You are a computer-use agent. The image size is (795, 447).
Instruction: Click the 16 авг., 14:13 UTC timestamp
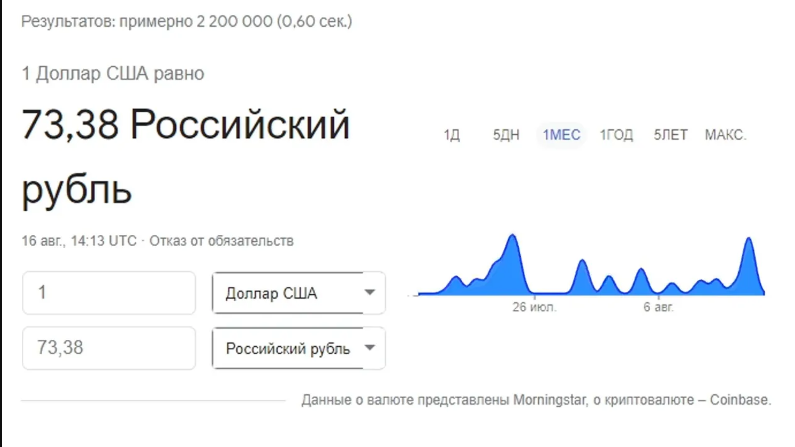(x=79, y=241)
